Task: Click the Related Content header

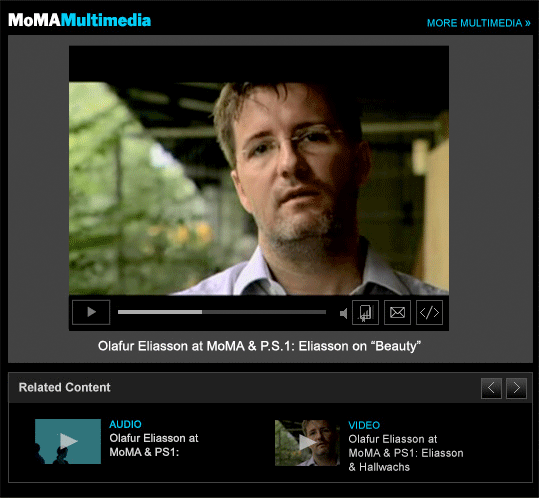Action: click(x=64, y=387)
